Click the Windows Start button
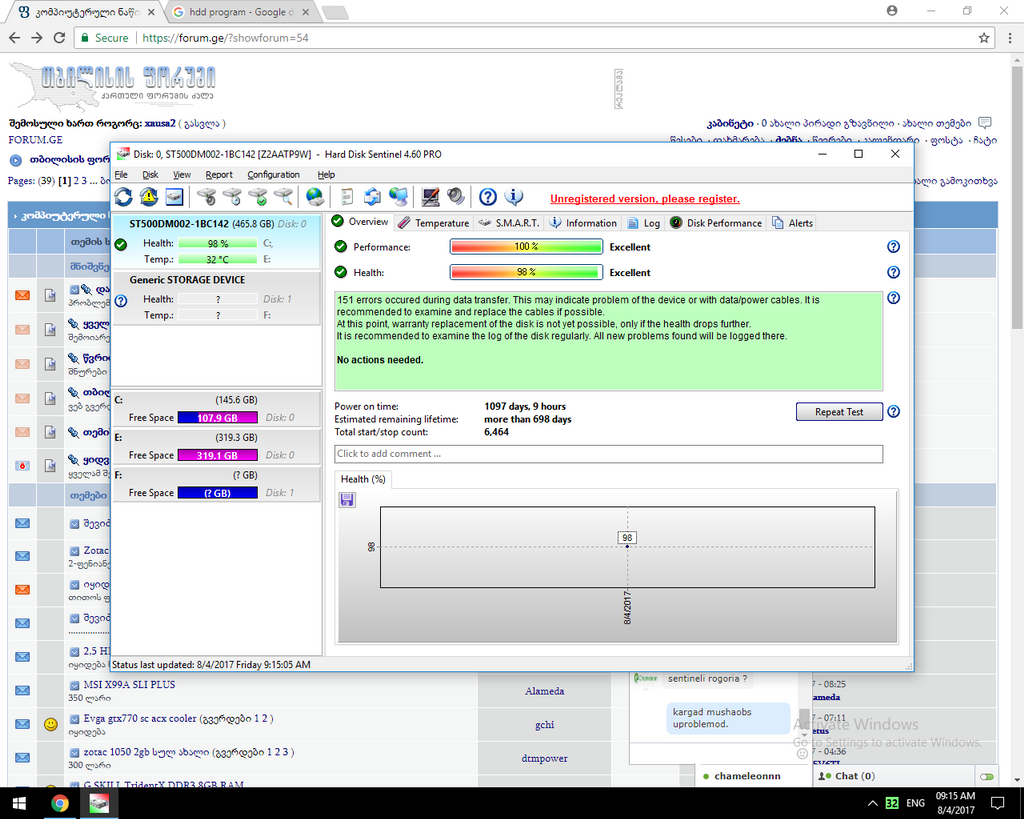 point(18,803)
